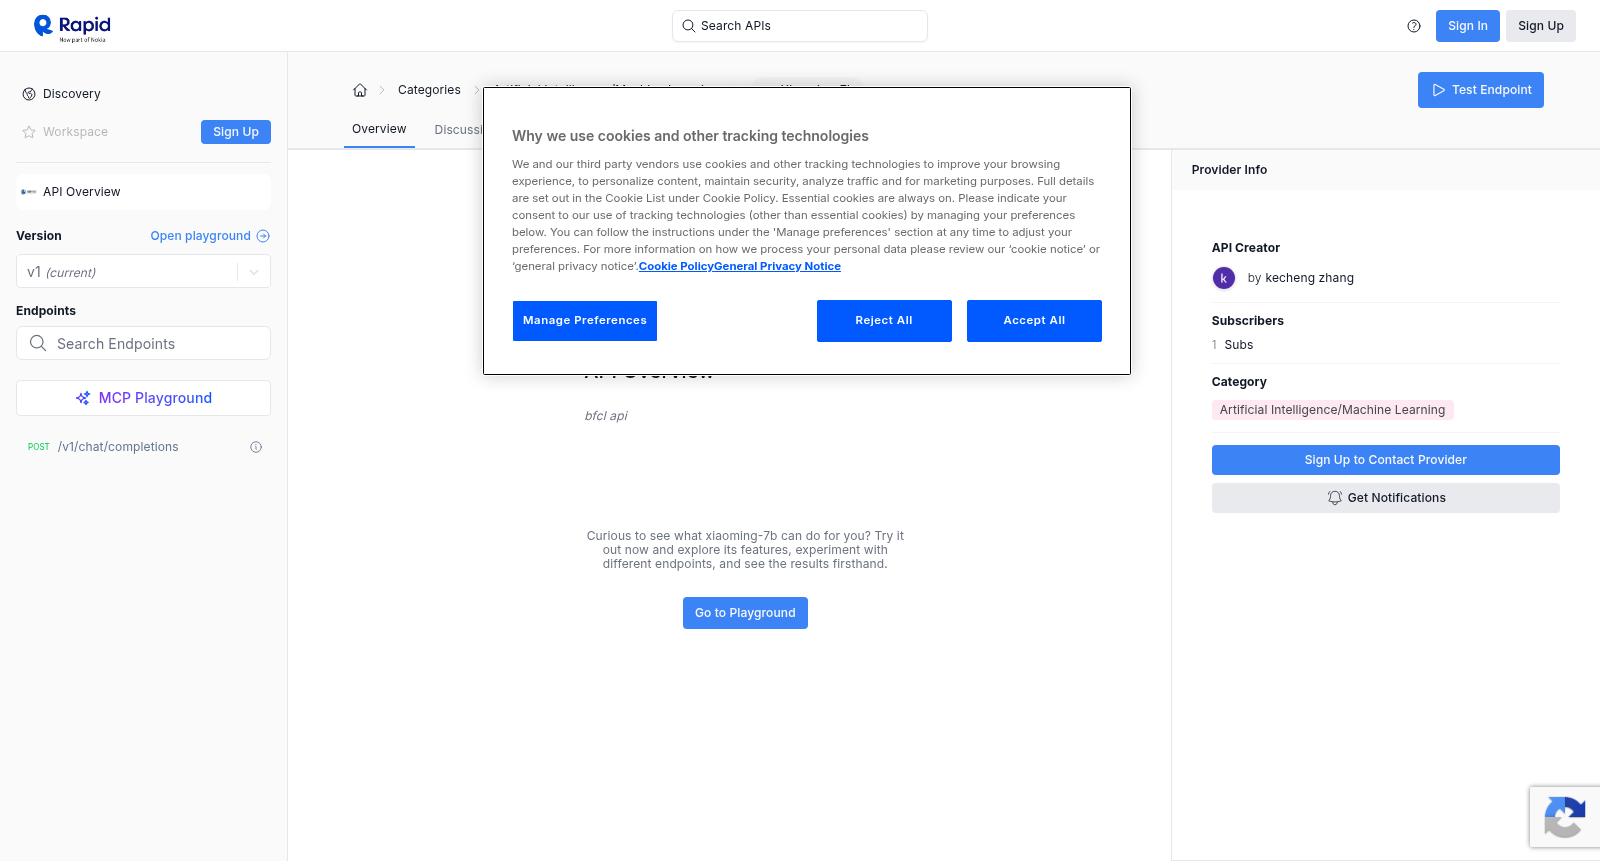Click the "bfcl api" description text
Screen dimensions: 1600x861
click(x=606, y=416)
